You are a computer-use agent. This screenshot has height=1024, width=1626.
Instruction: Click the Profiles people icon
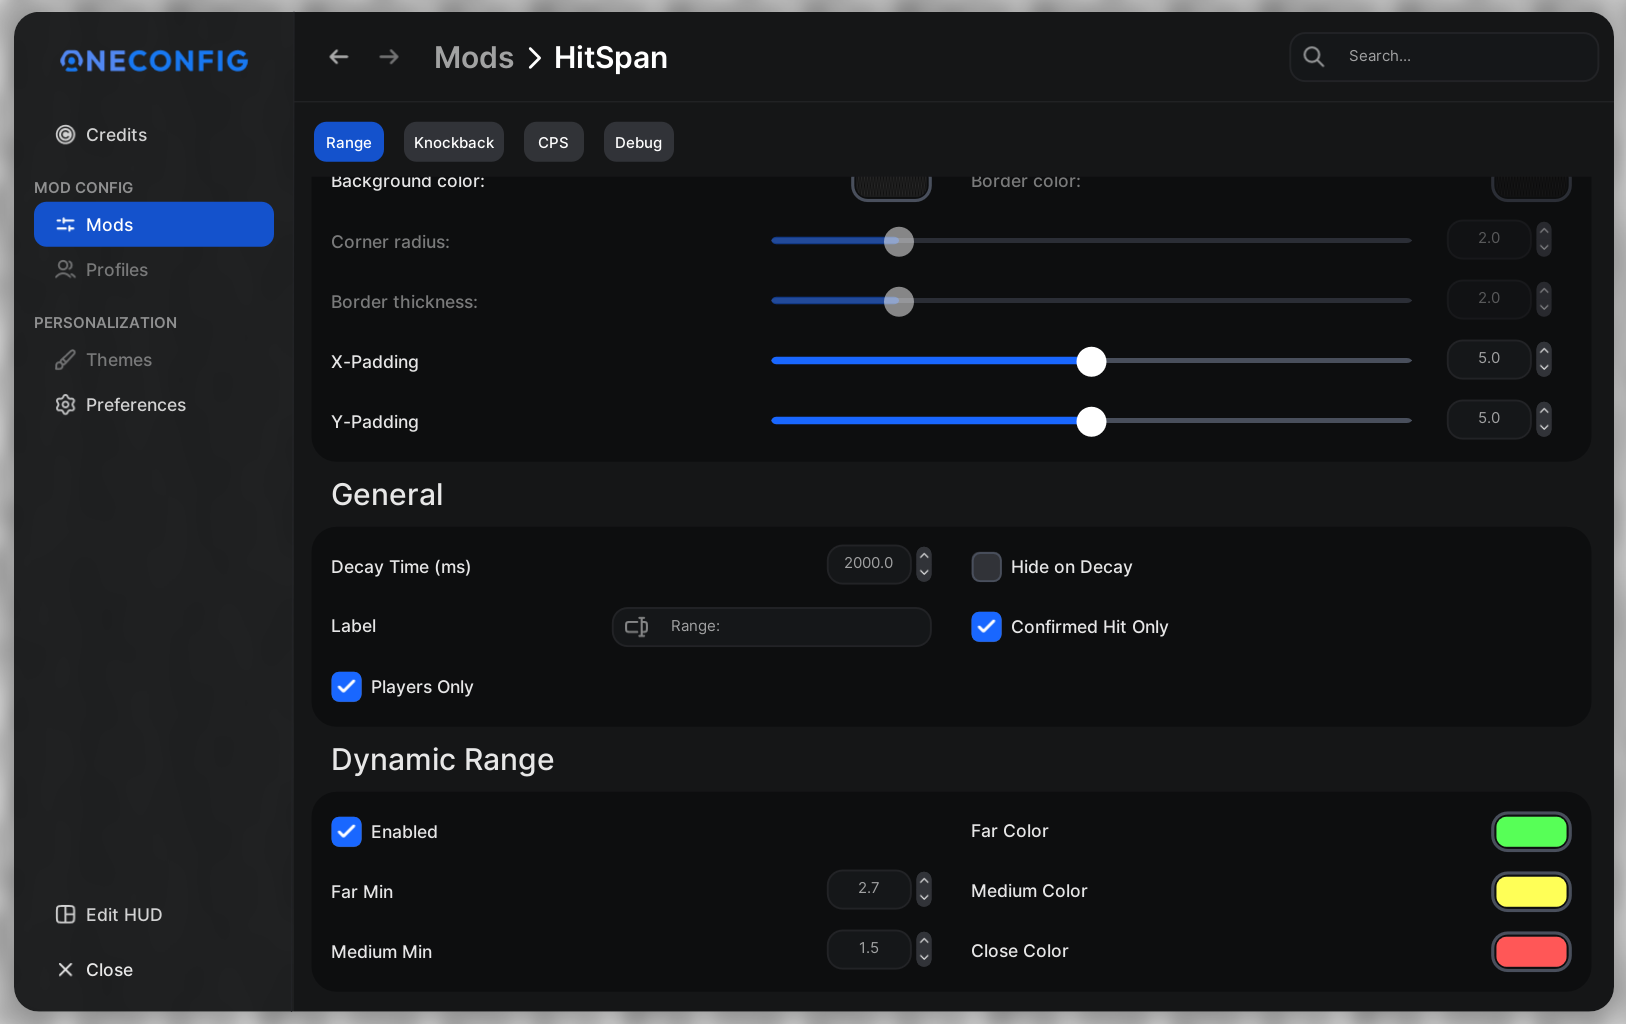click(x=65, y=270)
